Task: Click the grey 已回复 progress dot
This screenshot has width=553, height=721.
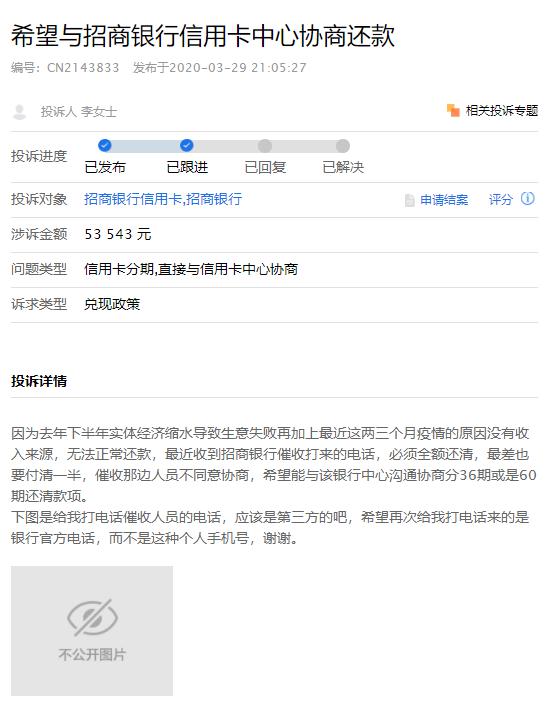Action: pos(265,146)
